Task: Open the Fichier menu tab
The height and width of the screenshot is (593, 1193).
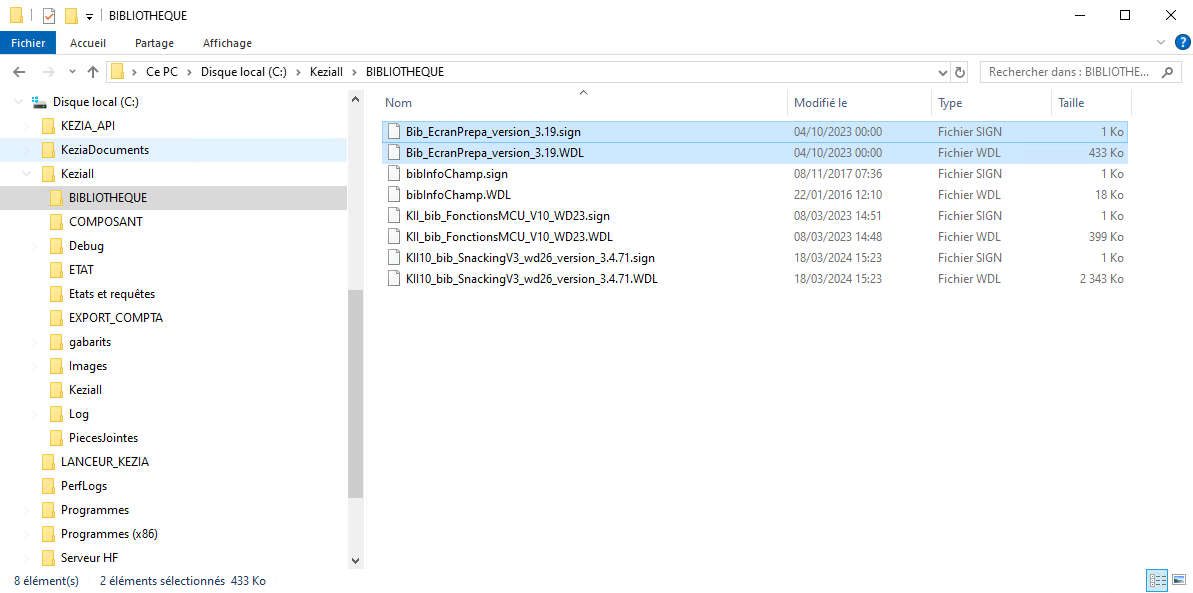Action: pos(28,43)
